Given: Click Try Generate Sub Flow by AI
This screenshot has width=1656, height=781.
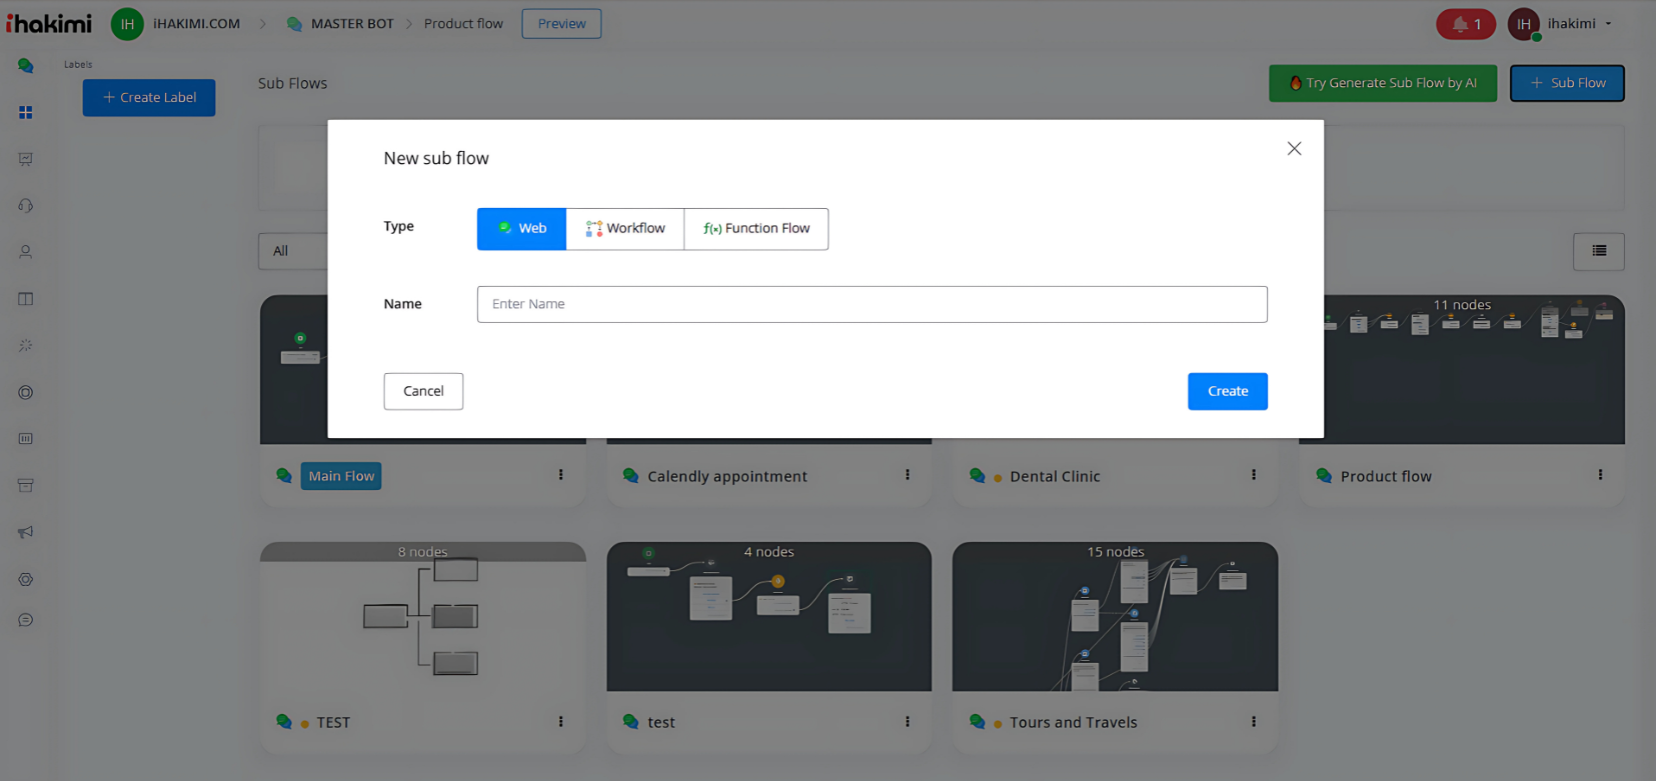Looking at the screenshot, I should [1382, 83].
